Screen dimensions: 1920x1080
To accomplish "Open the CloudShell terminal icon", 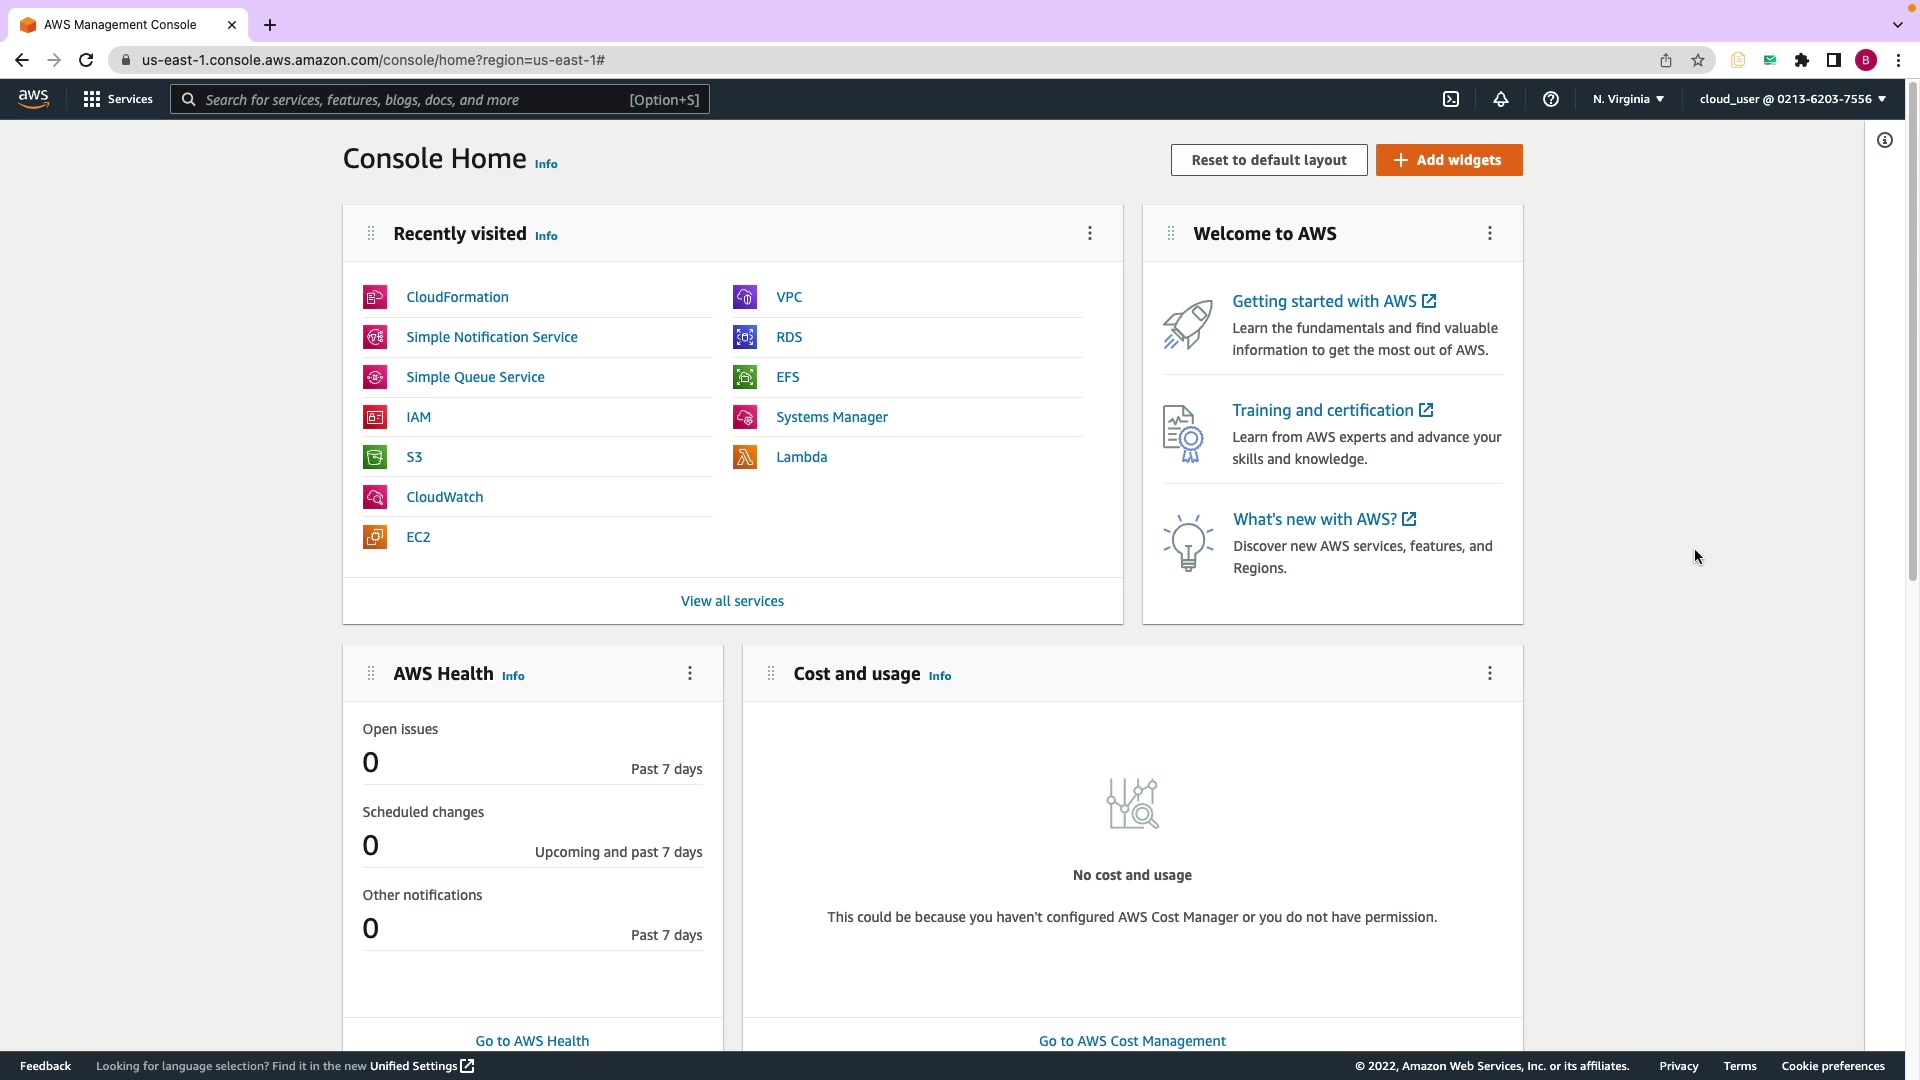I will tap(1451, 99).
